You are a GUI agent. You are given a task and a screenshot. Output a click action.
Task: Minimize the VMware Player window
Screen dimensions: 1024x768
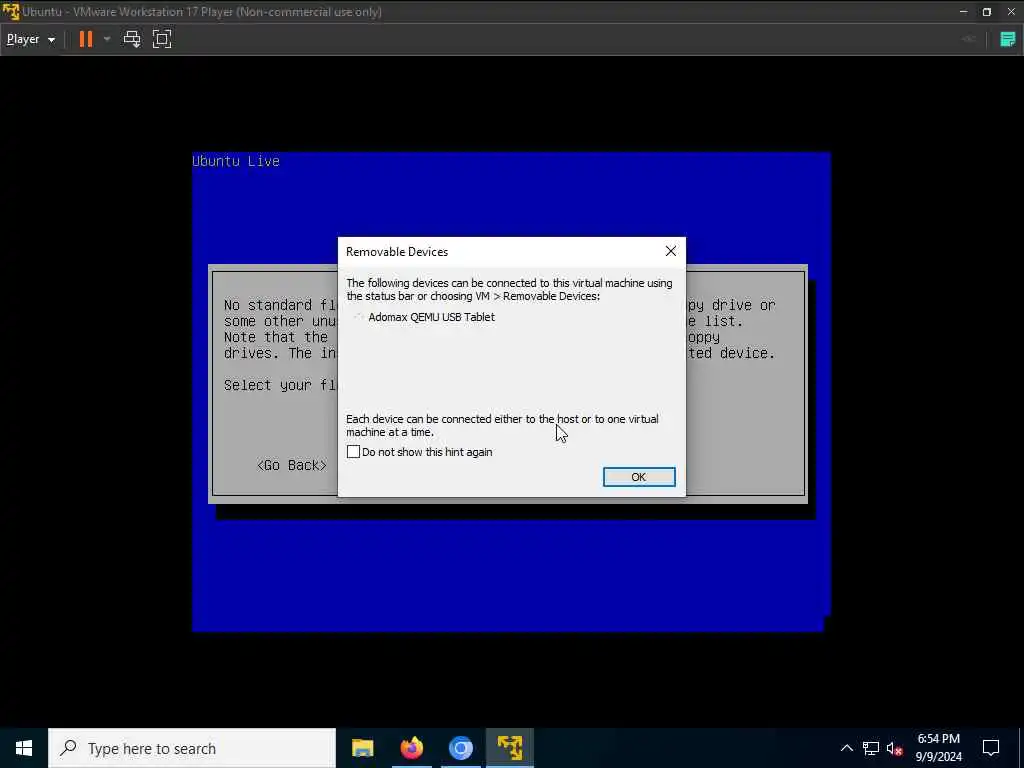coord(963,12)
